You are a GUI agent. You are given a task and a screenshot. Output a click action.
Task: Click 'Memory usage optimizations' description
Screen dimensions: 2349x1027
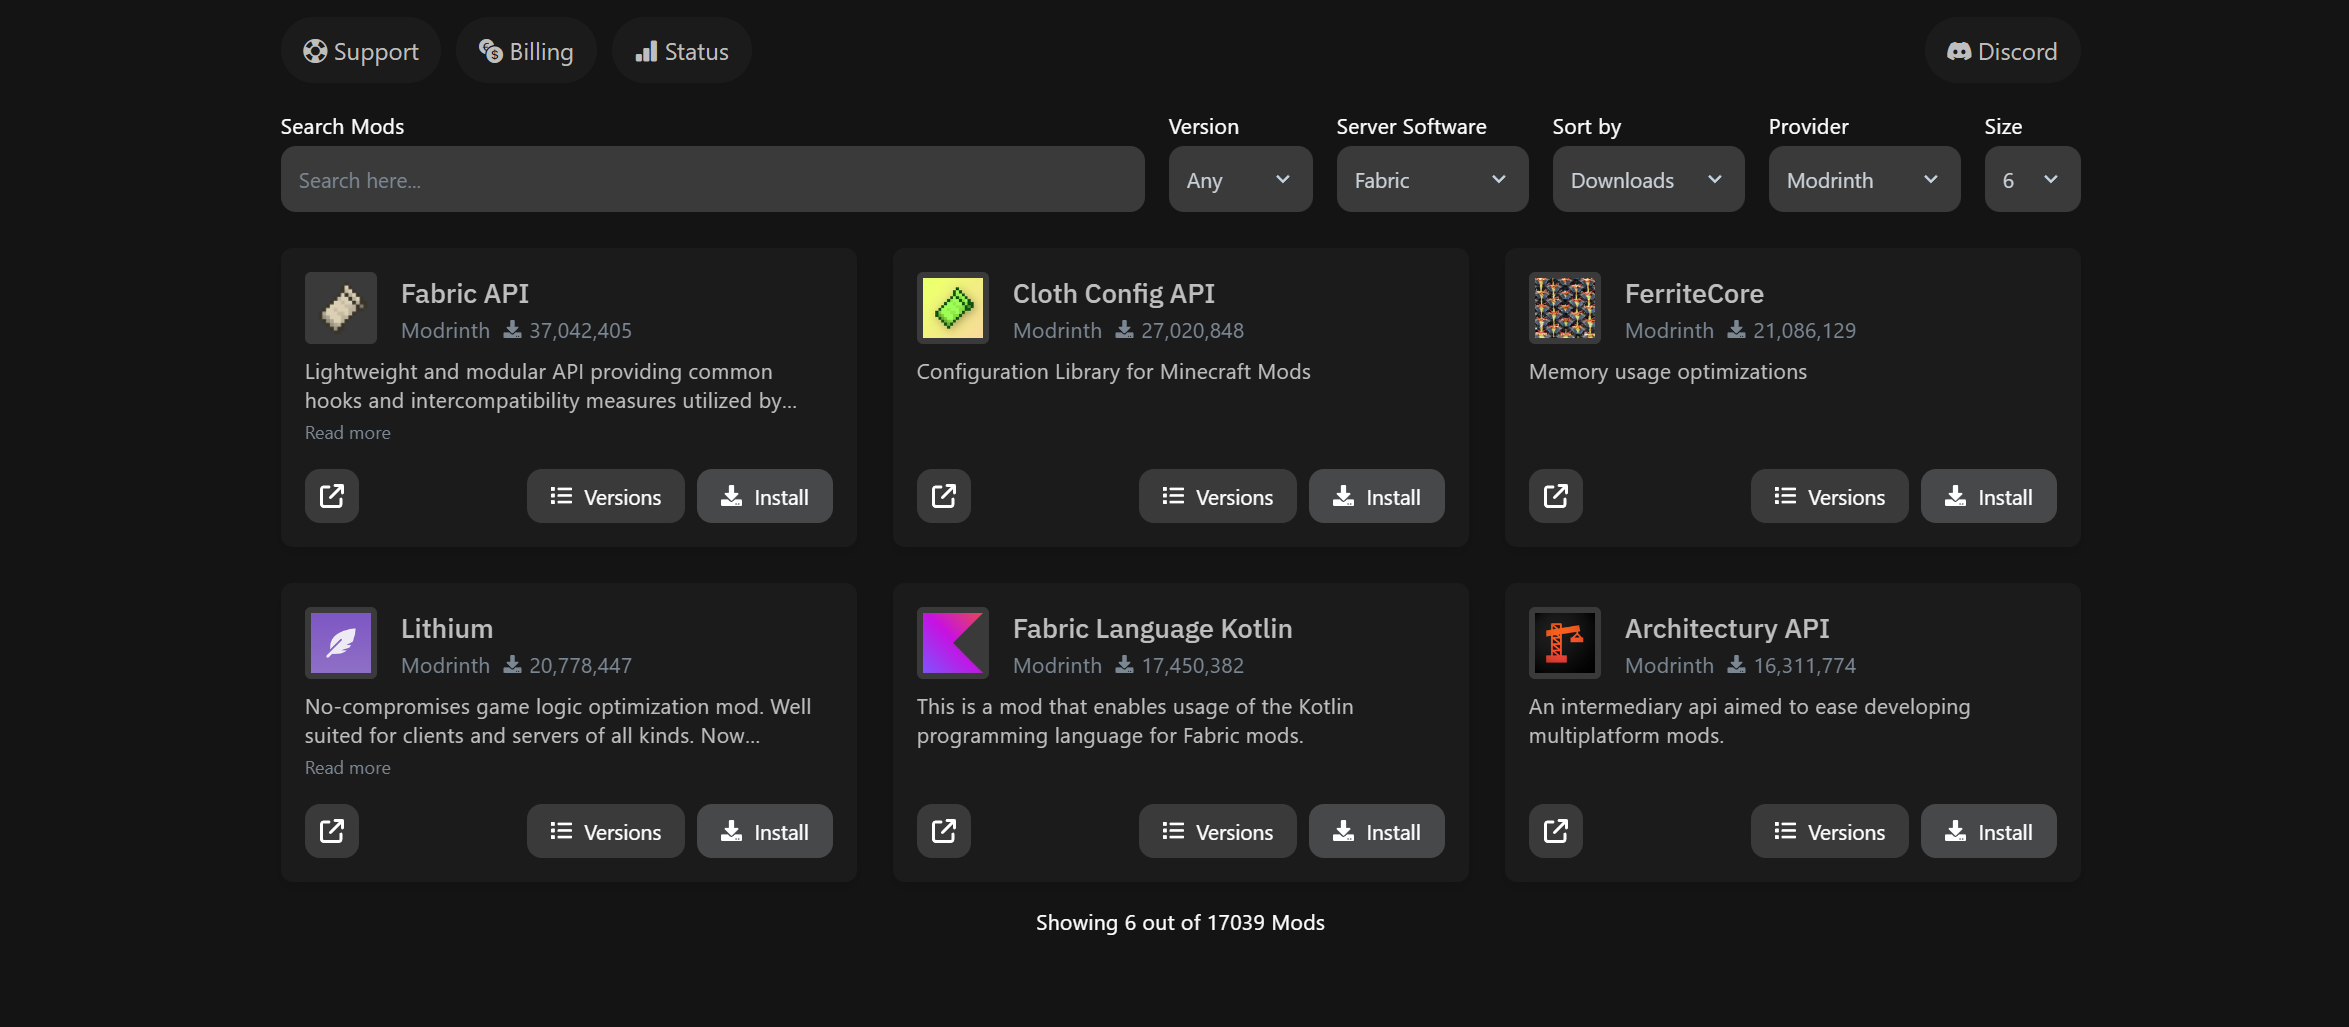pyautogui.click(x=1668, y=371)
